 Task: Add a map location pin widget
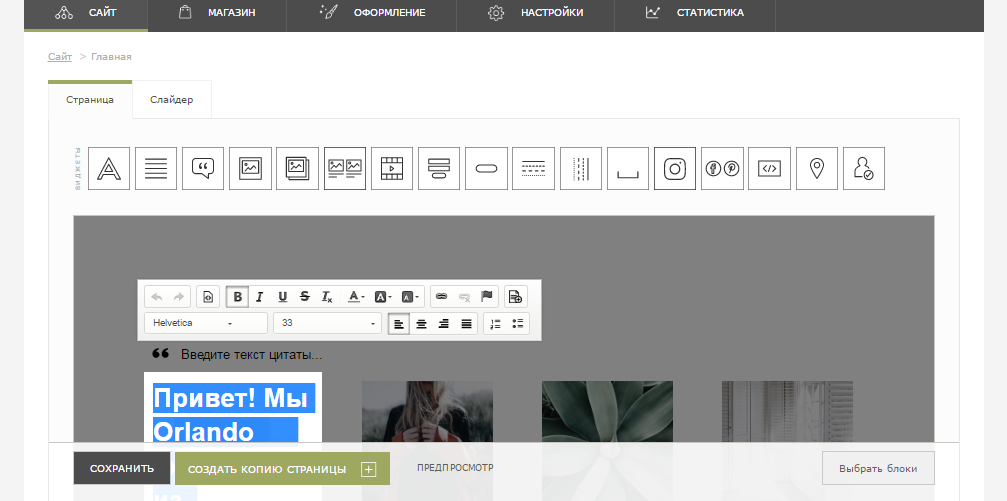click(817, 168)
